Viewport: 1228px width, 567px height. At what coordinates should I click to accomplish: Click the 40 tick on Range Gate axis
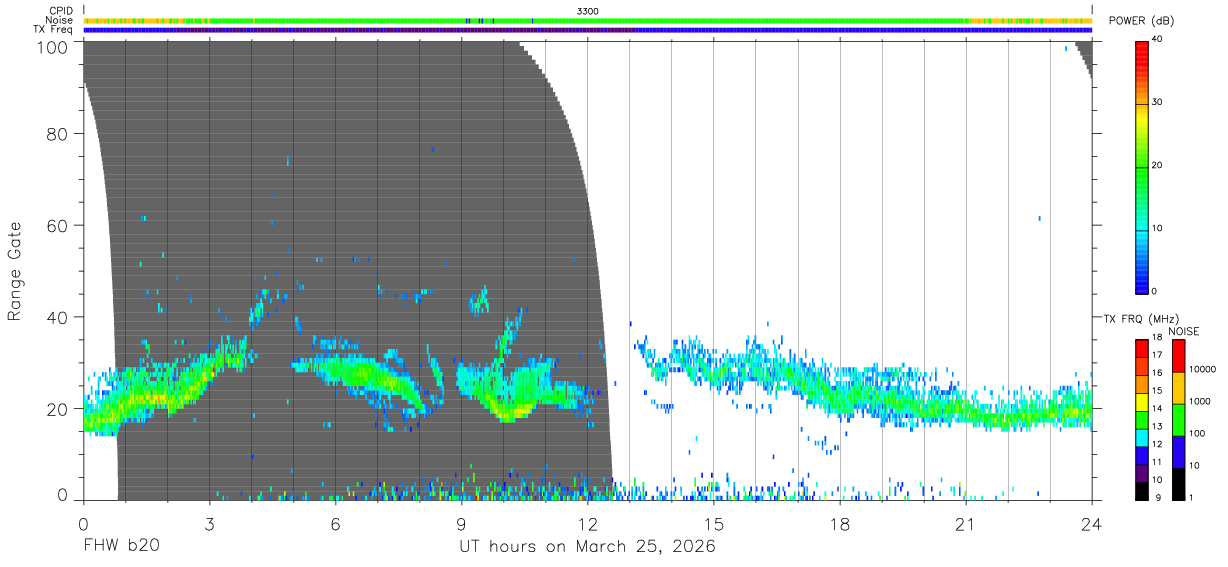tap(58, 317)
